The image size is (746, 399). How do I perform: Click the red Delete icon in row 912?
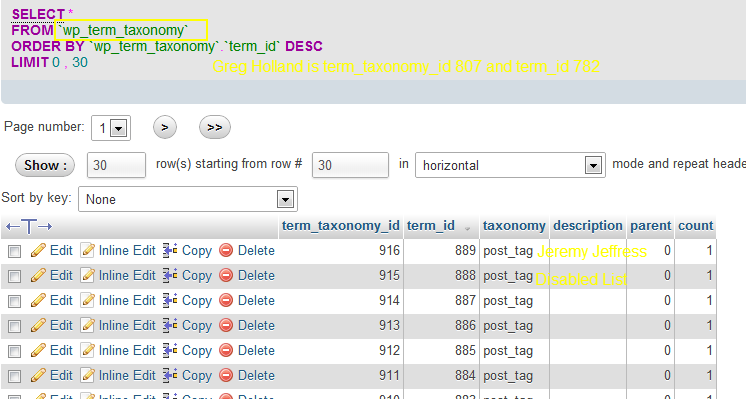[226, 350]
